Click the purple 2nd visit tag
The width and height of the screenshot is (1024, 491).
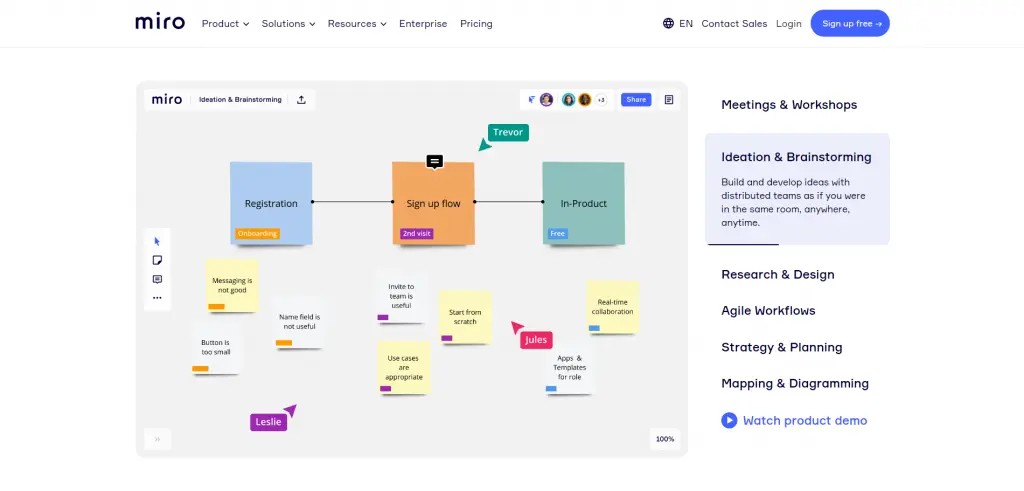click(417, 233)
